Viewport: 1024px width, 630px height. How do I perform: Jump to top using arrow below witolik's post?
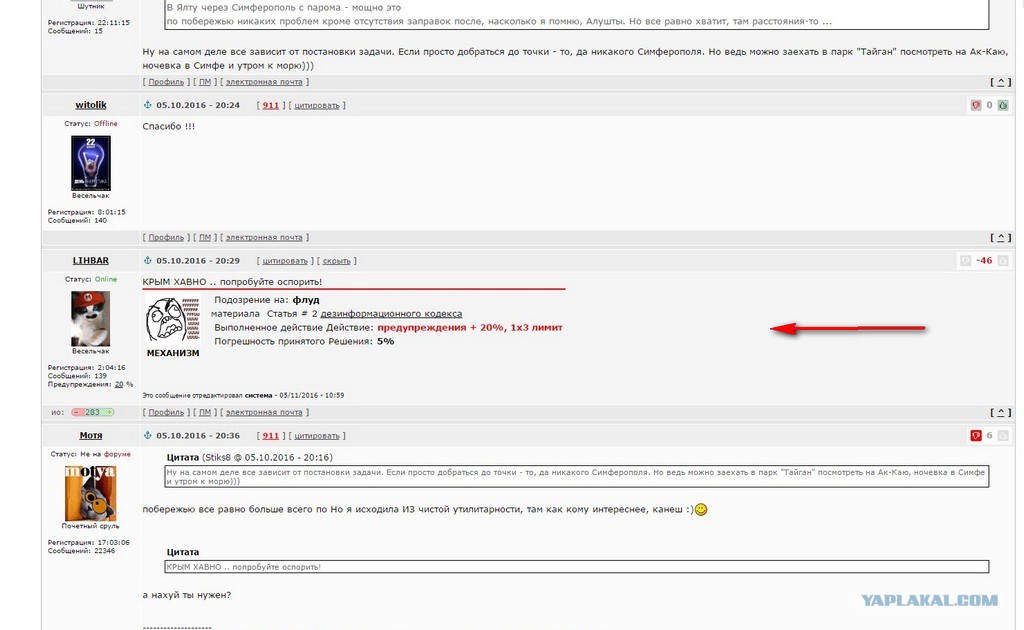tap(1000, 238)
